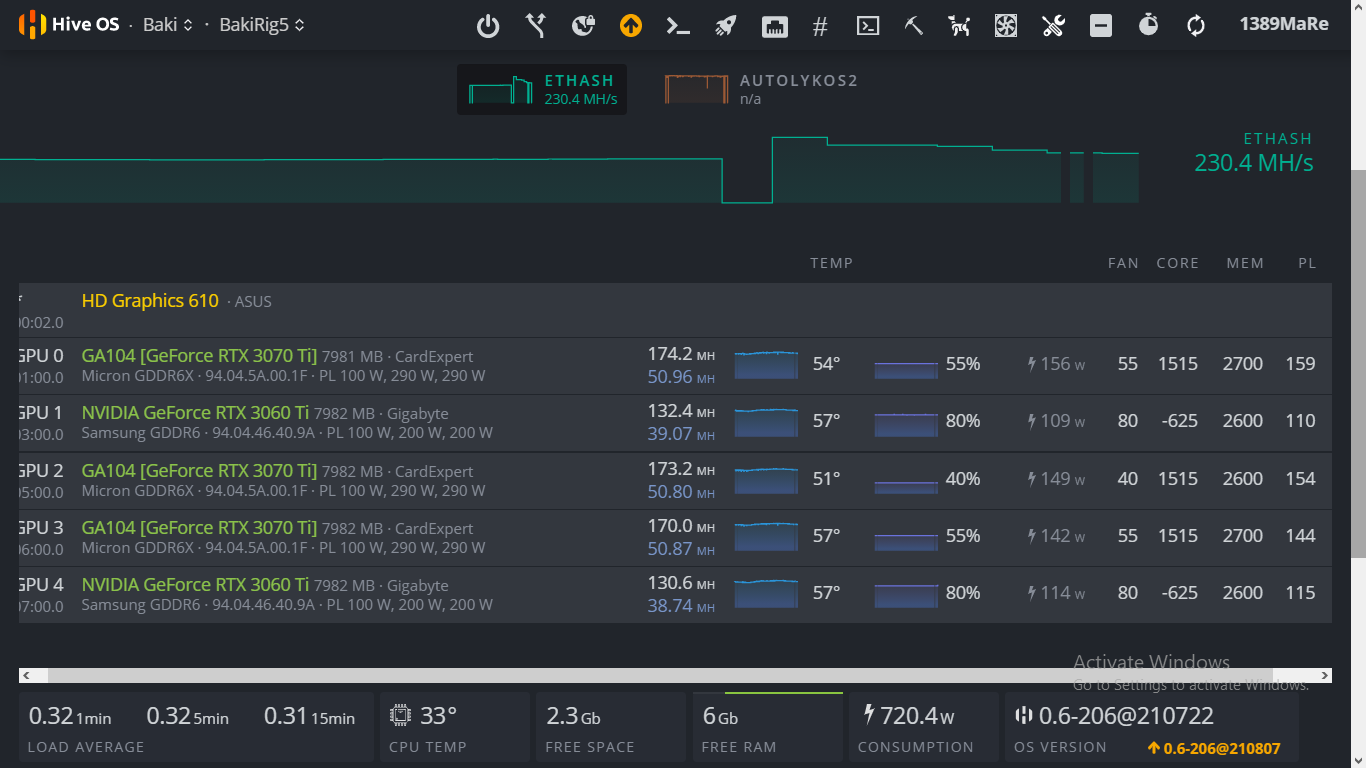Click GPU 2 GeForce RTX 3070 Ti name
This screenshot has width=1366, height=768.
tap(199, 471)
